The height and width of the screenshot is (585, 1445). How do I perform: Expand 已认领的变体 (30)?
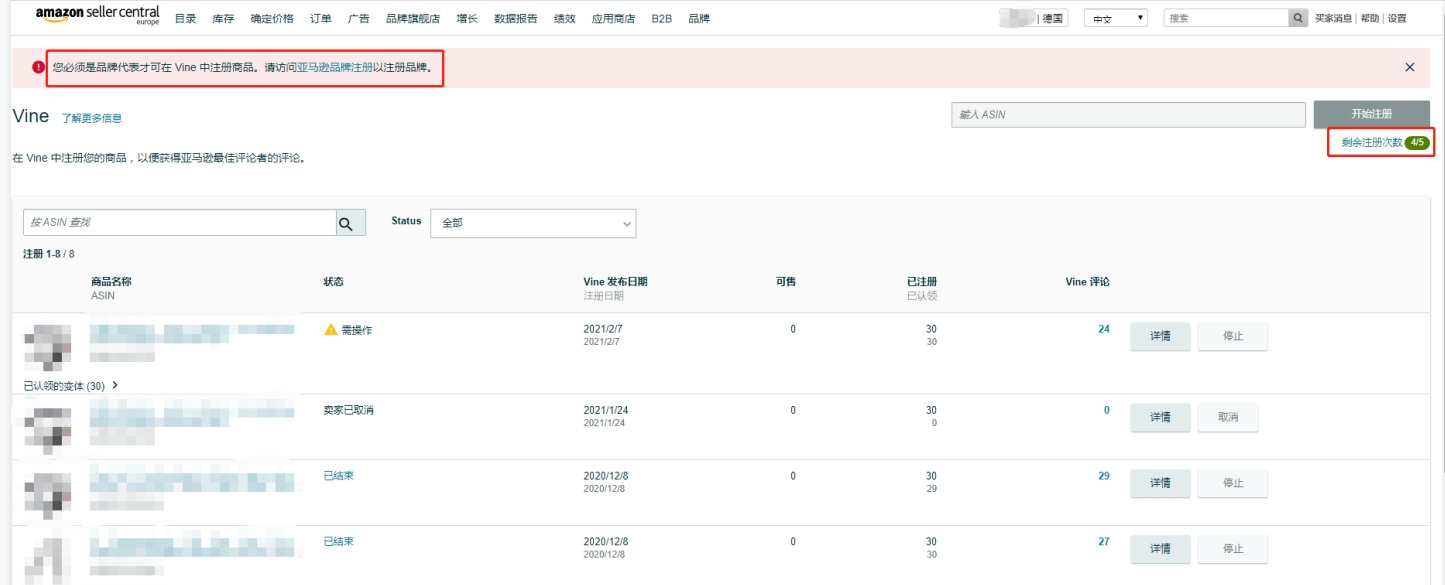pos(71,385)
